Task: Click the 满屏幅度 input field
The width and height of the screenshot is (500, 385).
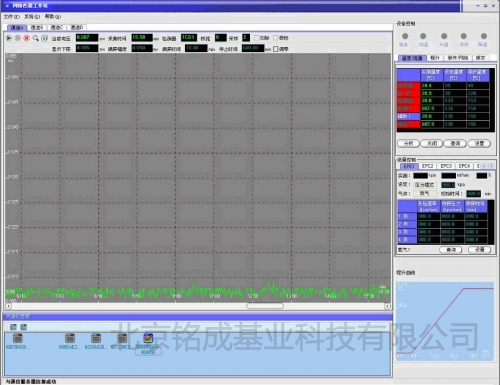Action: tap(142, 48)
